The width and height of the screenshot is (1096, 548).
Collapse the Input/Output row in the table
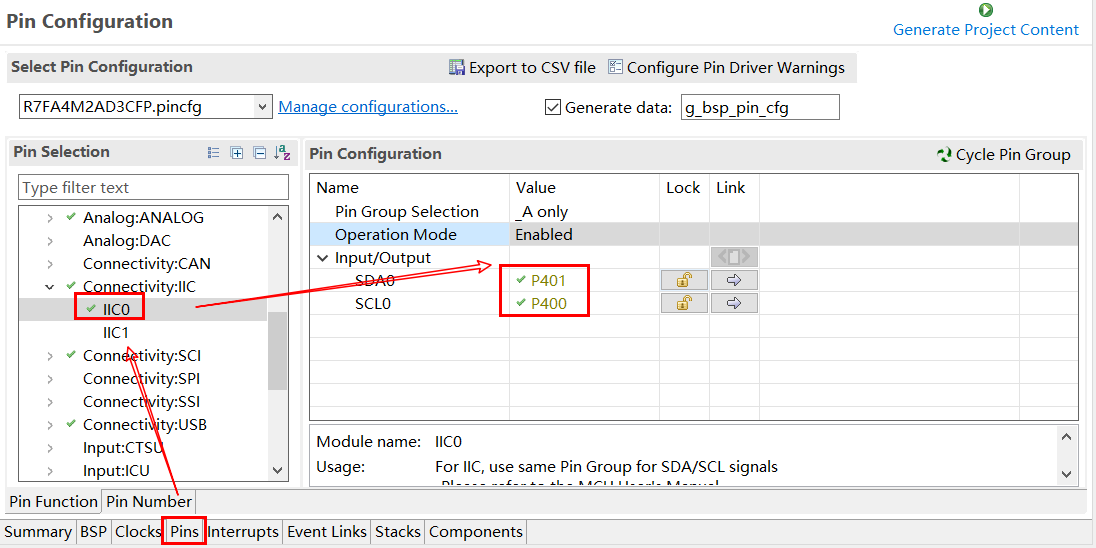[x=322, y=257]
